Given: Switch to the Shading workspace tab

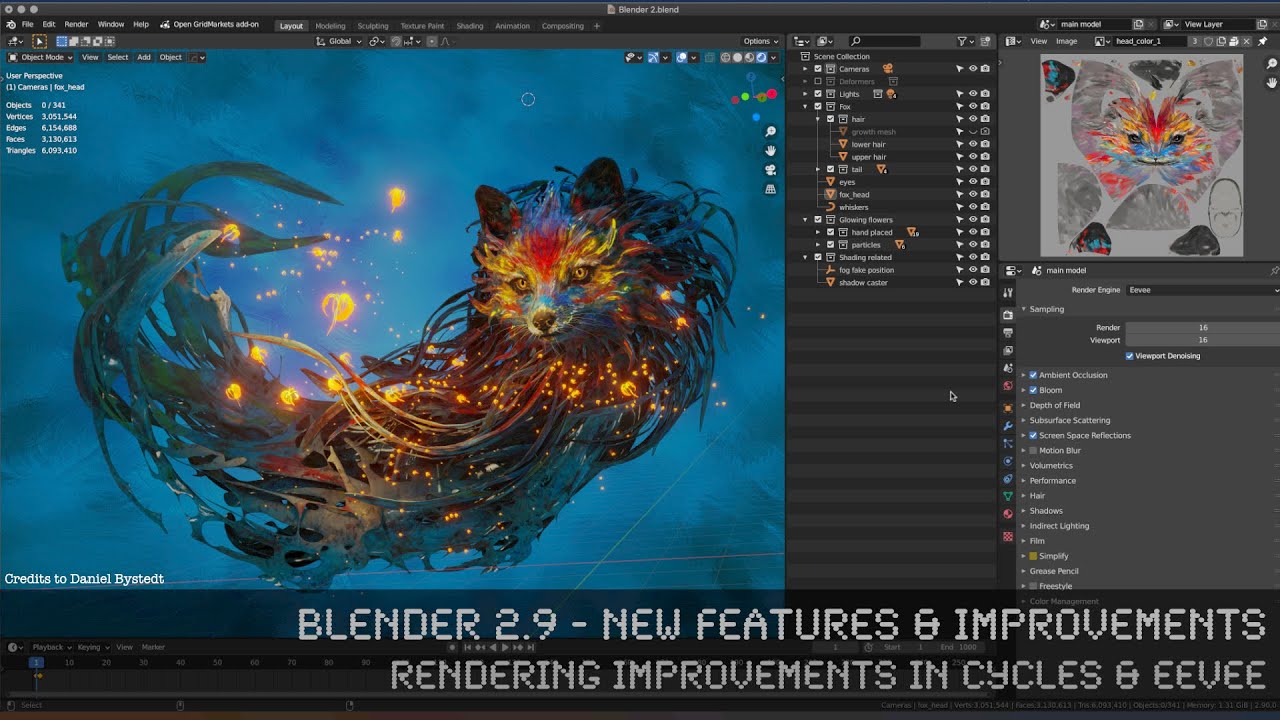Looking at the screenshot, I should pos(469,26).
